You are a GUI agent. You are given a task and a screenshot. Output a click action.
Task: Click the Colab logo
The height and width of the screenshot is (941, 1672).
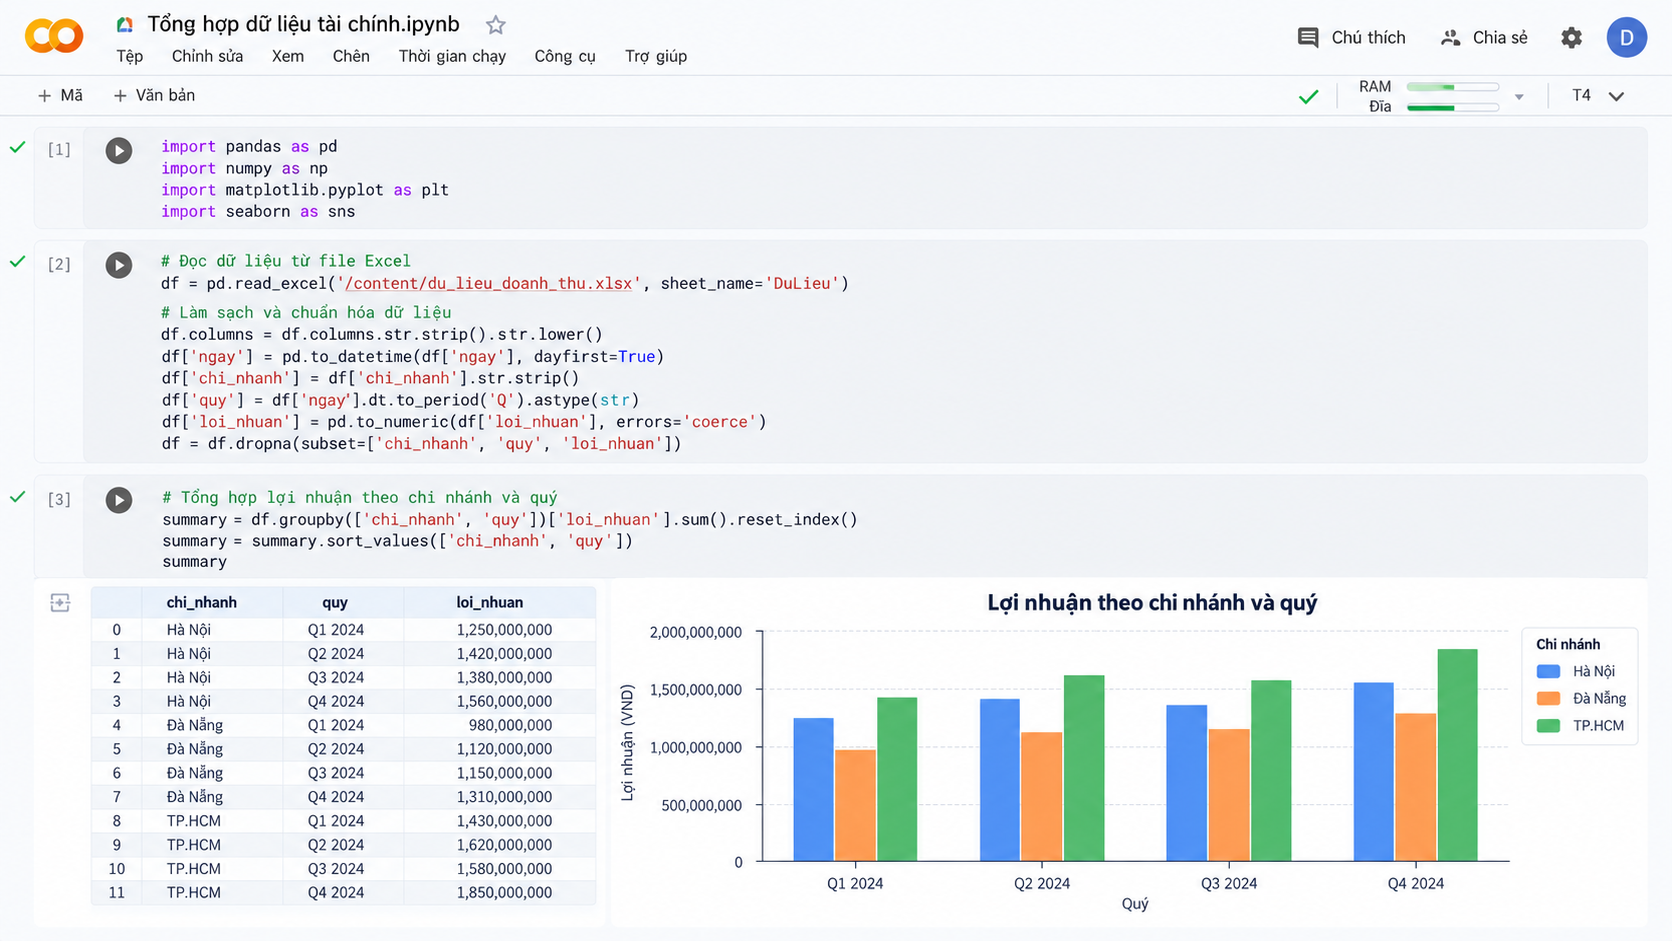pos(54,36)
